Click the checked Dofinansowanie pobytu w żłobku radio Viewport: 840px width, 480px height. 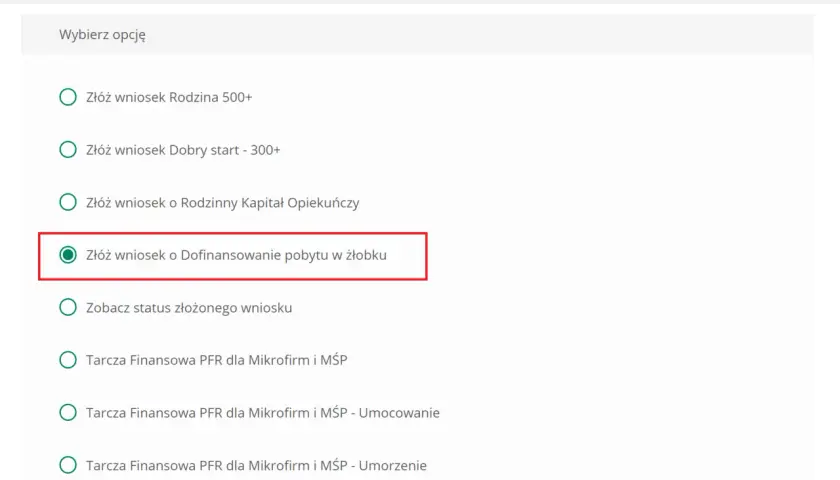[x=68, y=255]
